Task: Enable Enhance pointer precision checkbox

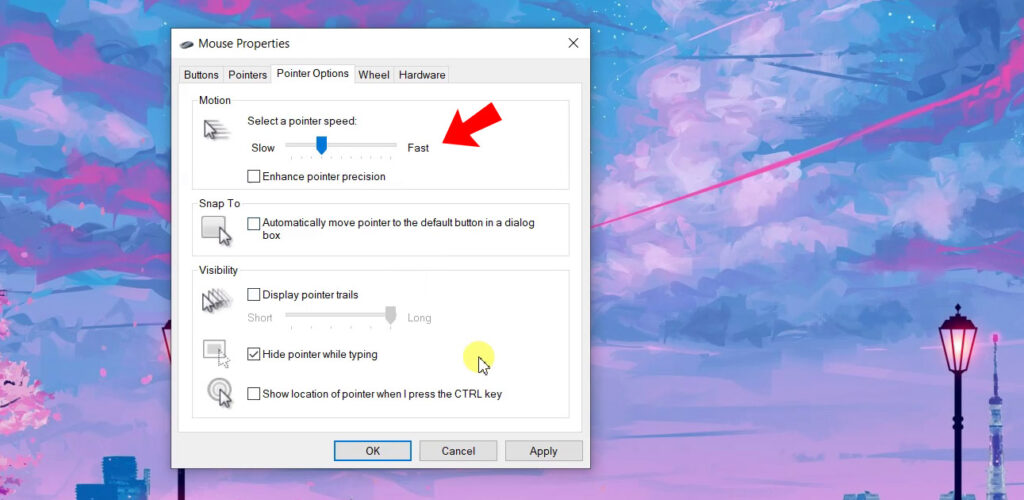Action: coord(253,176)
